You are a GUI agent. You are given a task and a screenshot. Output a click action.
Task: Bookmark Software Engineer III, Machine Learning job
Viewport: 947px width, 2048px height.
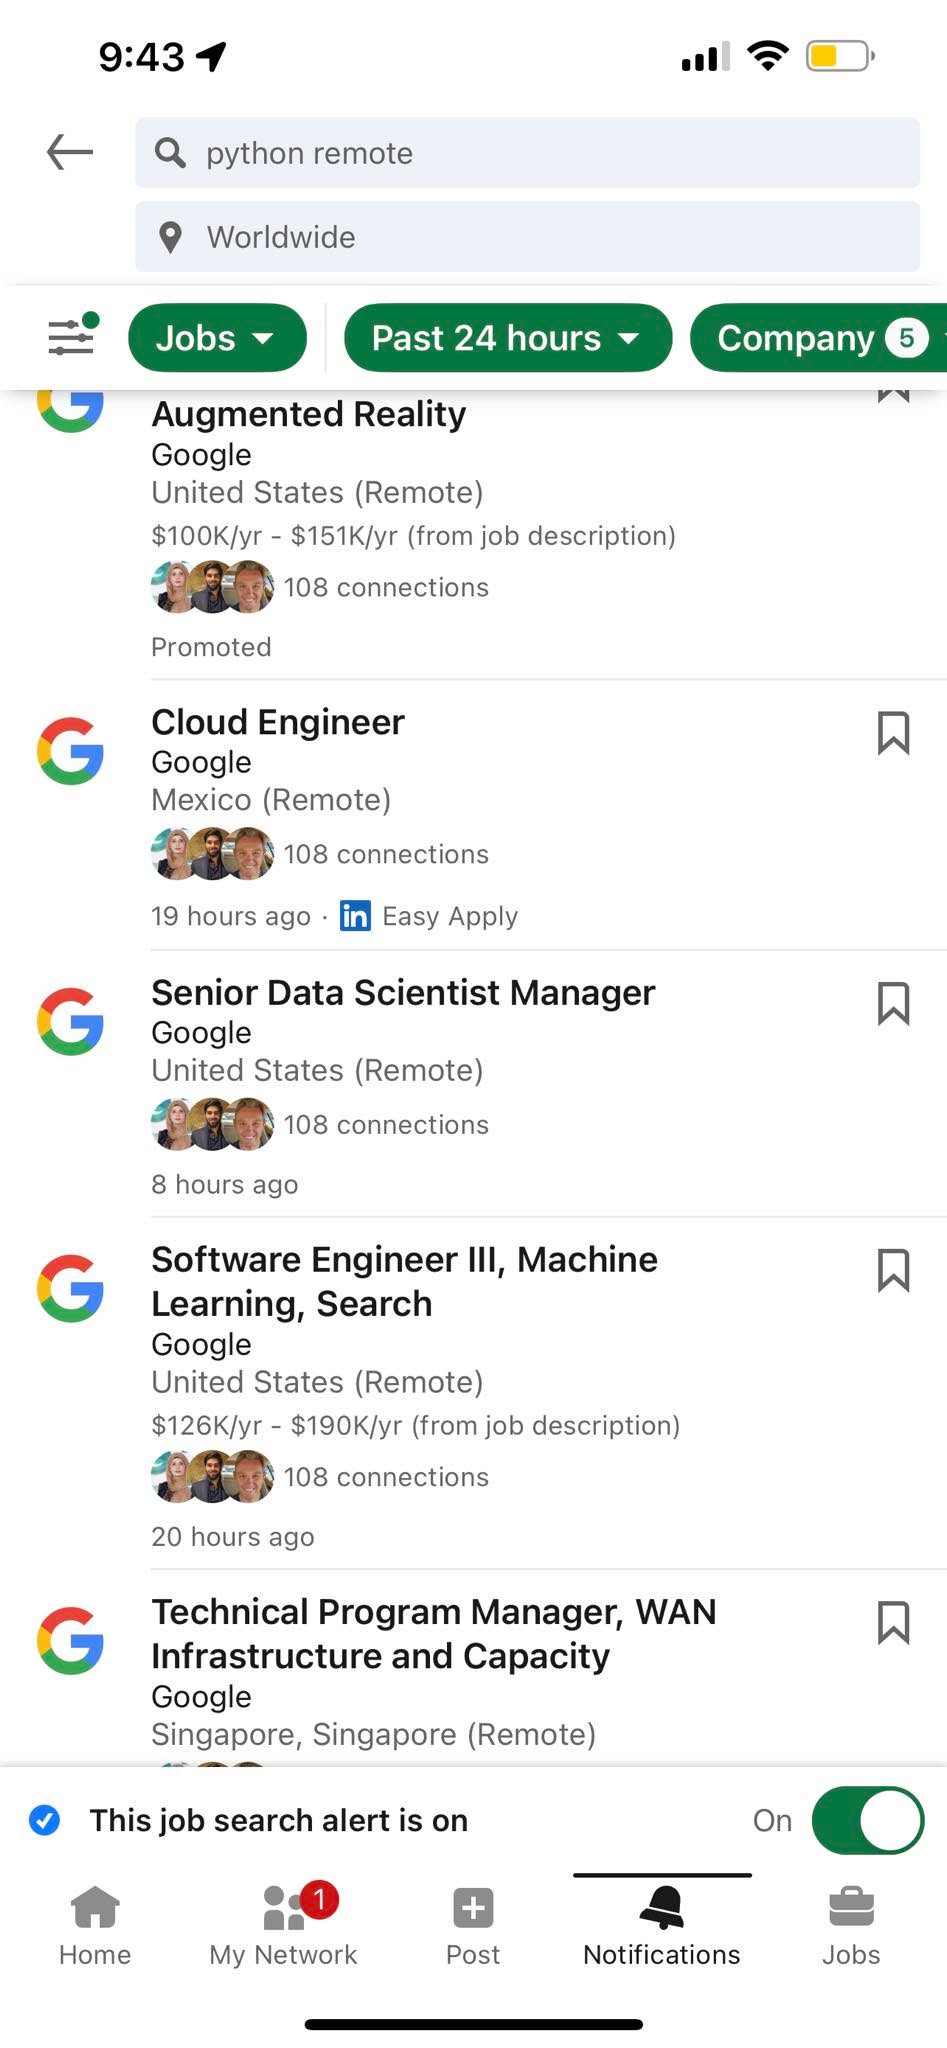click(893, 1270)
